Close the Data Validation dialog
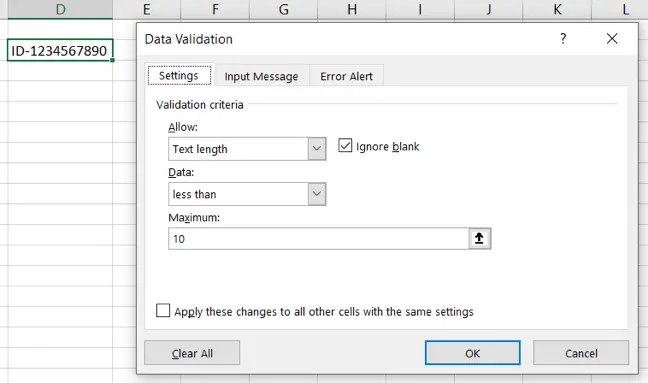Screen dimensions: 648x383 point(612,39)
